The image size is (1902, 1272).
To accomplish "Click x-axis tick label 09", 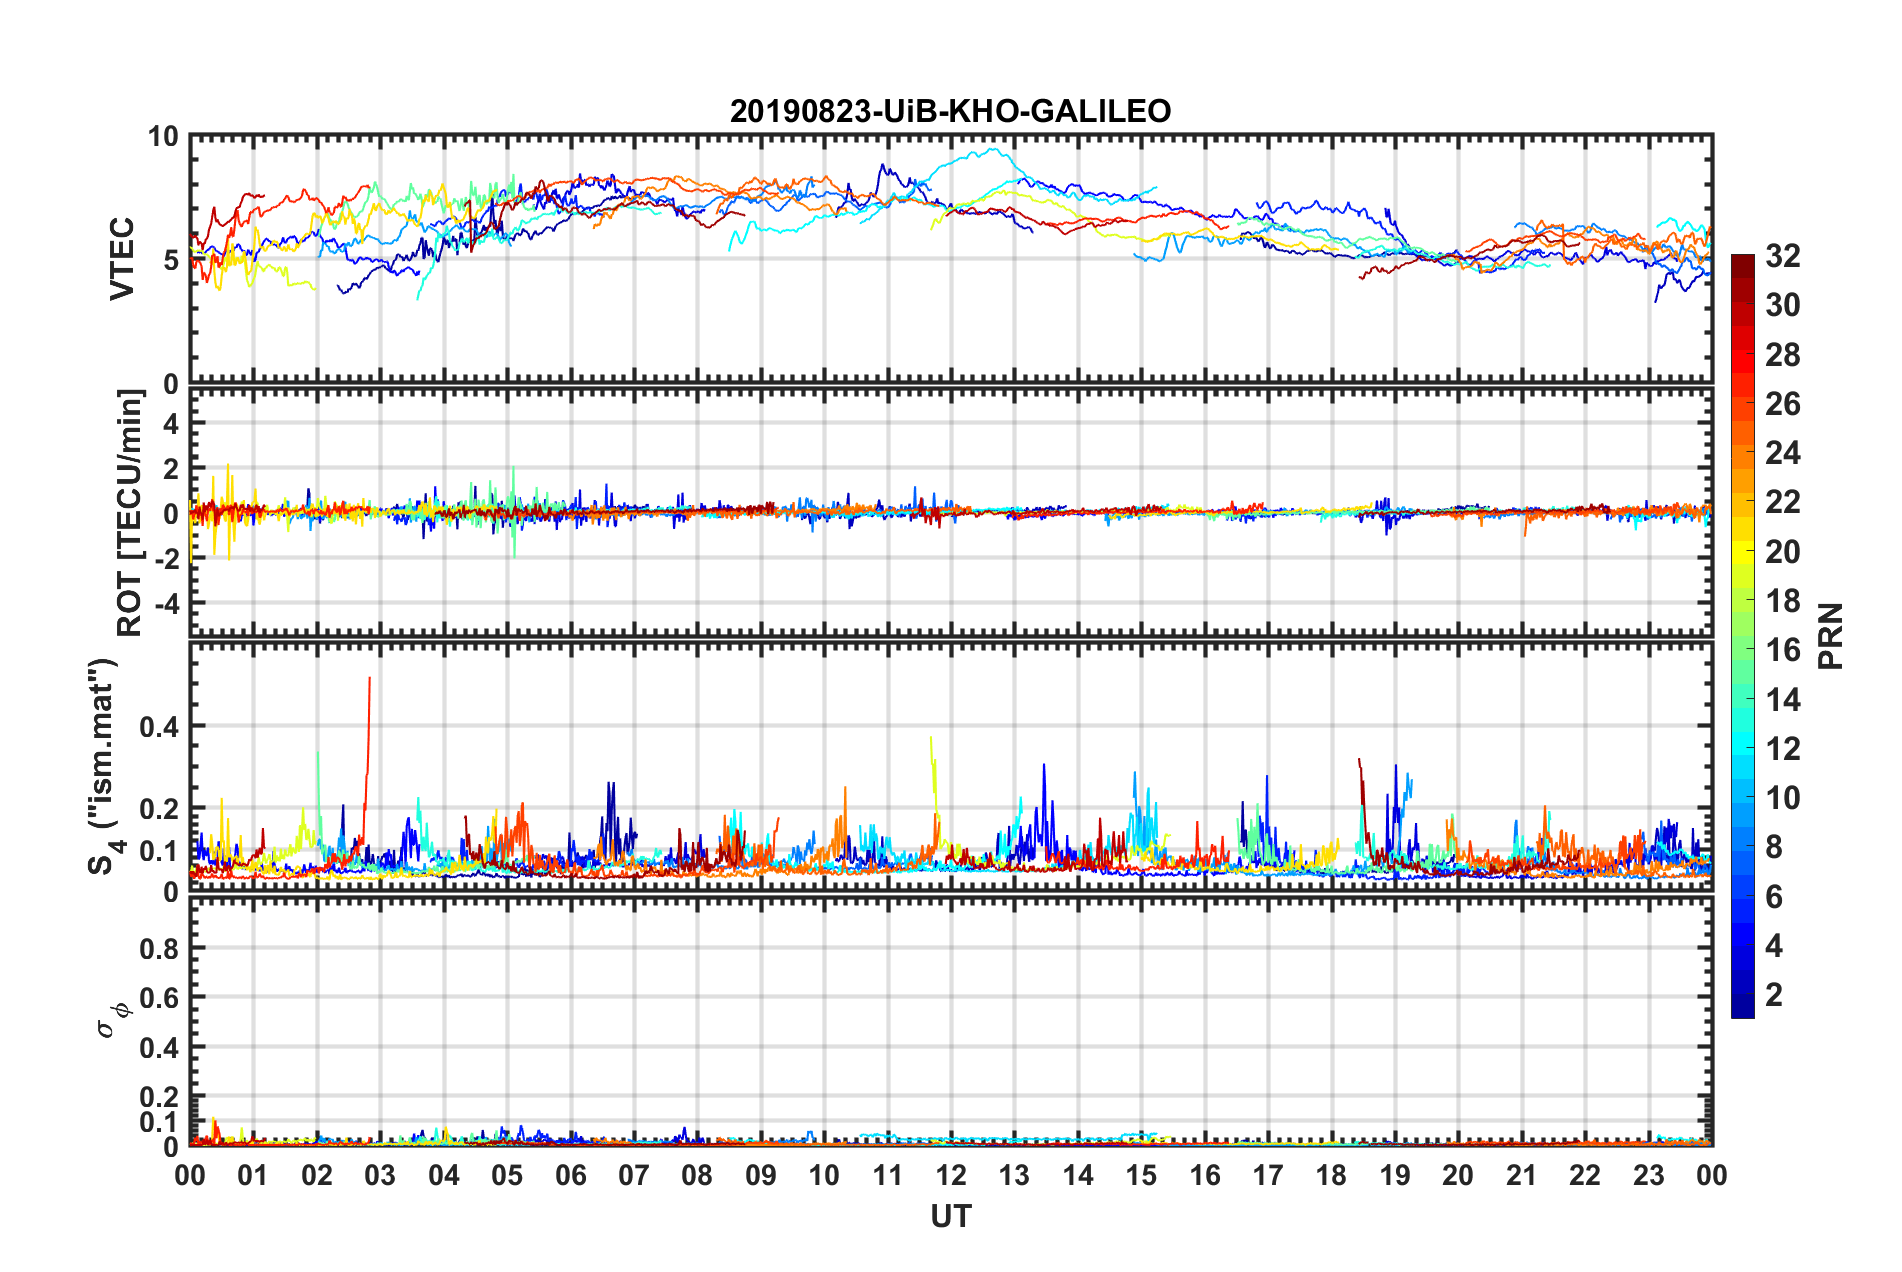I will click(x=761, y=1175).
